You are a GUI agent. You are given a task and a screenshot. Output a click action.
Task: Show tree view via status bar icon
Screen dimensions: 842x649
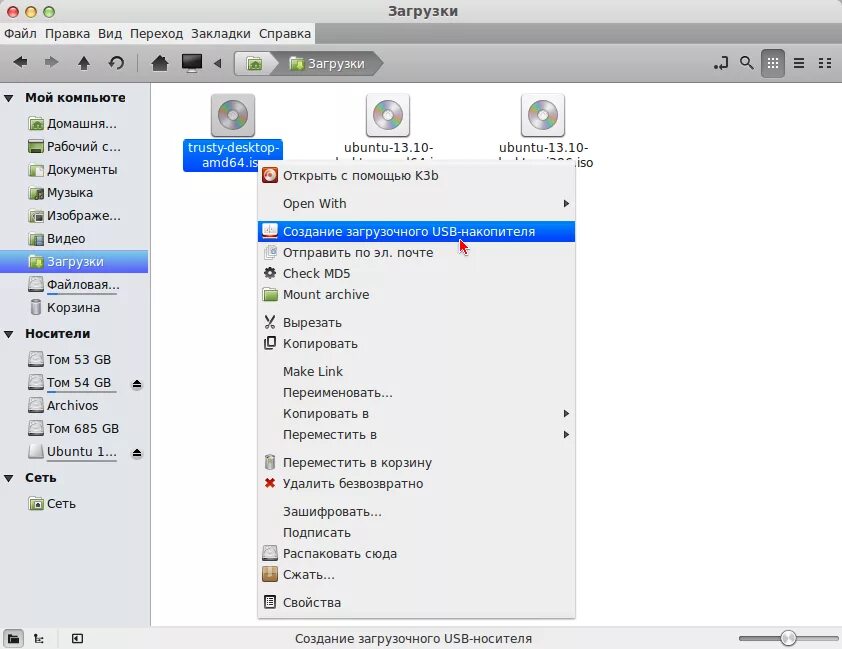pos(39,638)
